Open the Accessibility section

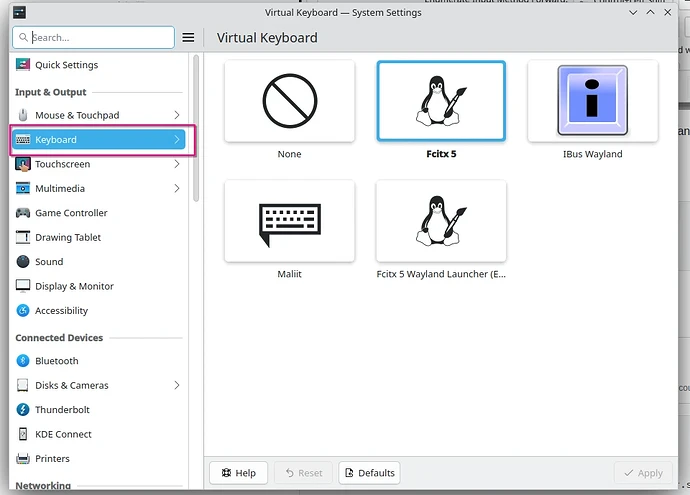[61, 311]
